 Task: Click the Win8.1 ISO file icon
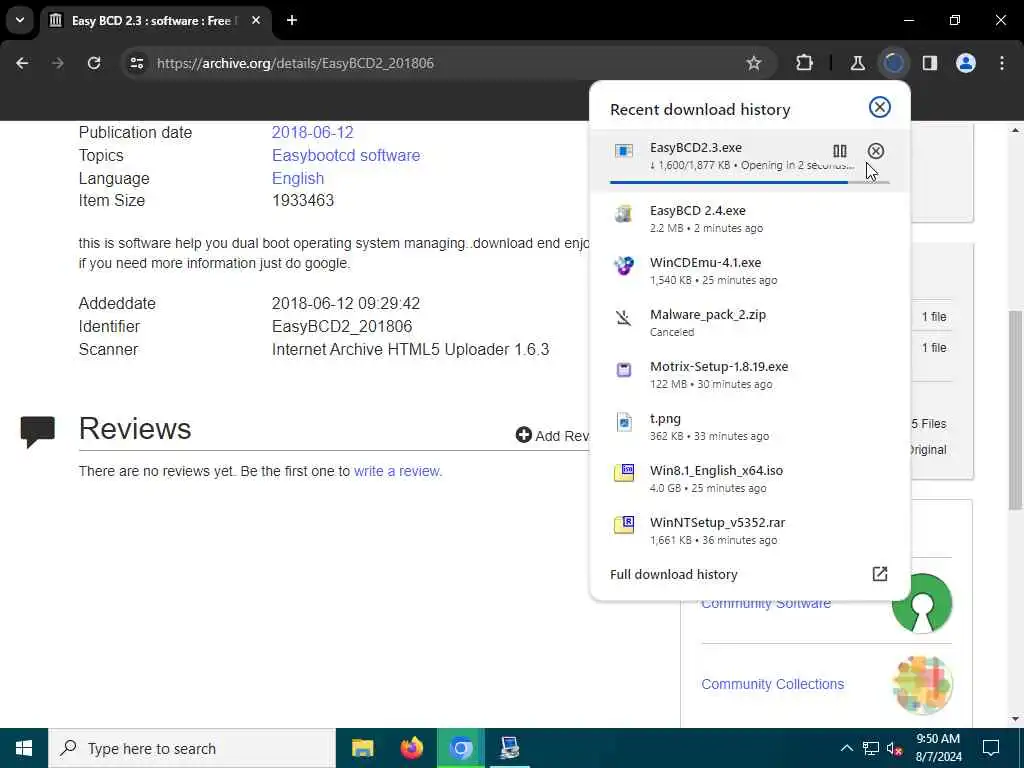(624, 473)
